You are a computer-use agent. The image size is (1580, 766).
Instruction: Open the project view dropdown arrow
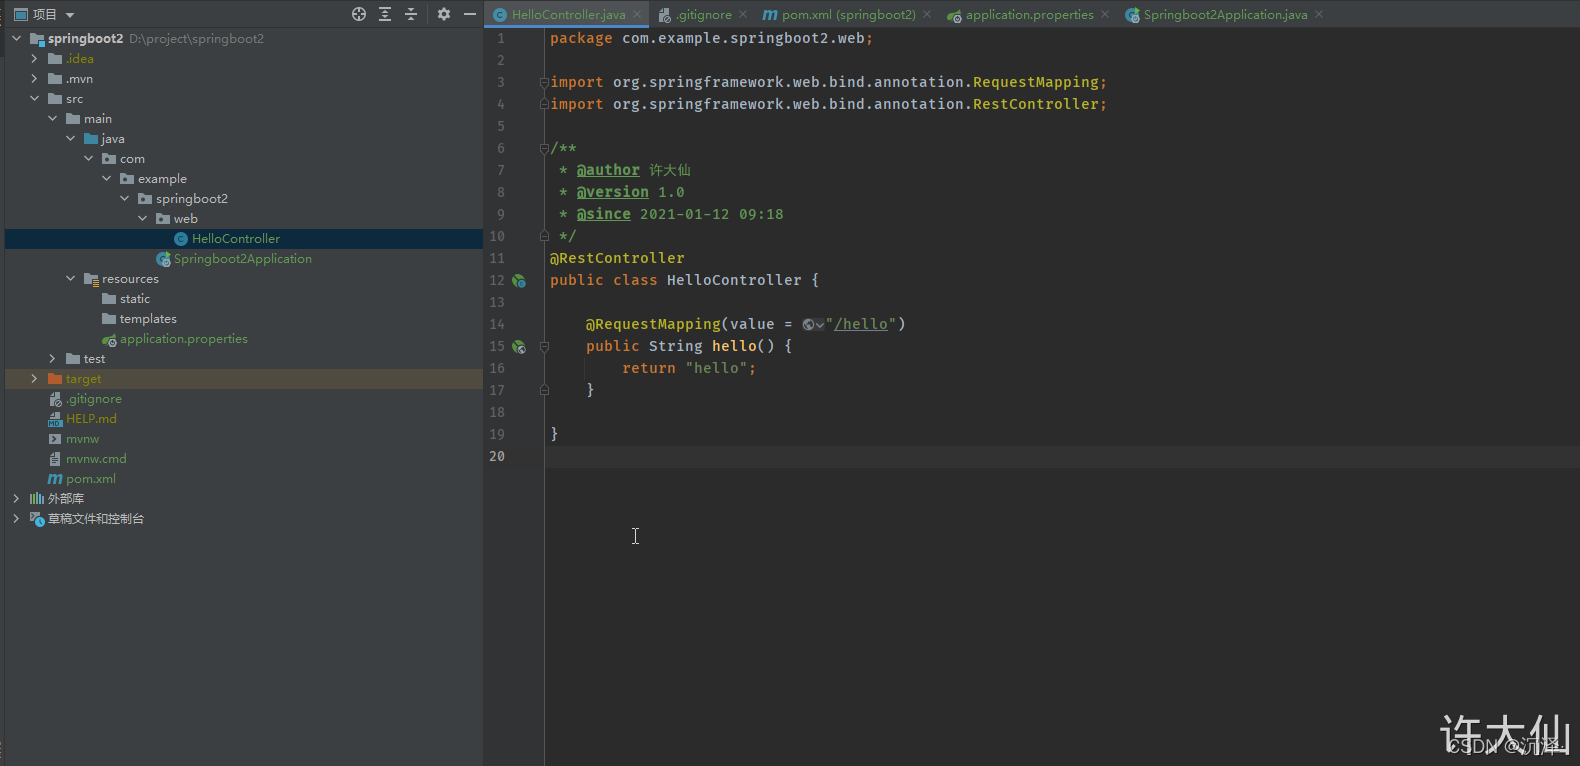(70, 15)
